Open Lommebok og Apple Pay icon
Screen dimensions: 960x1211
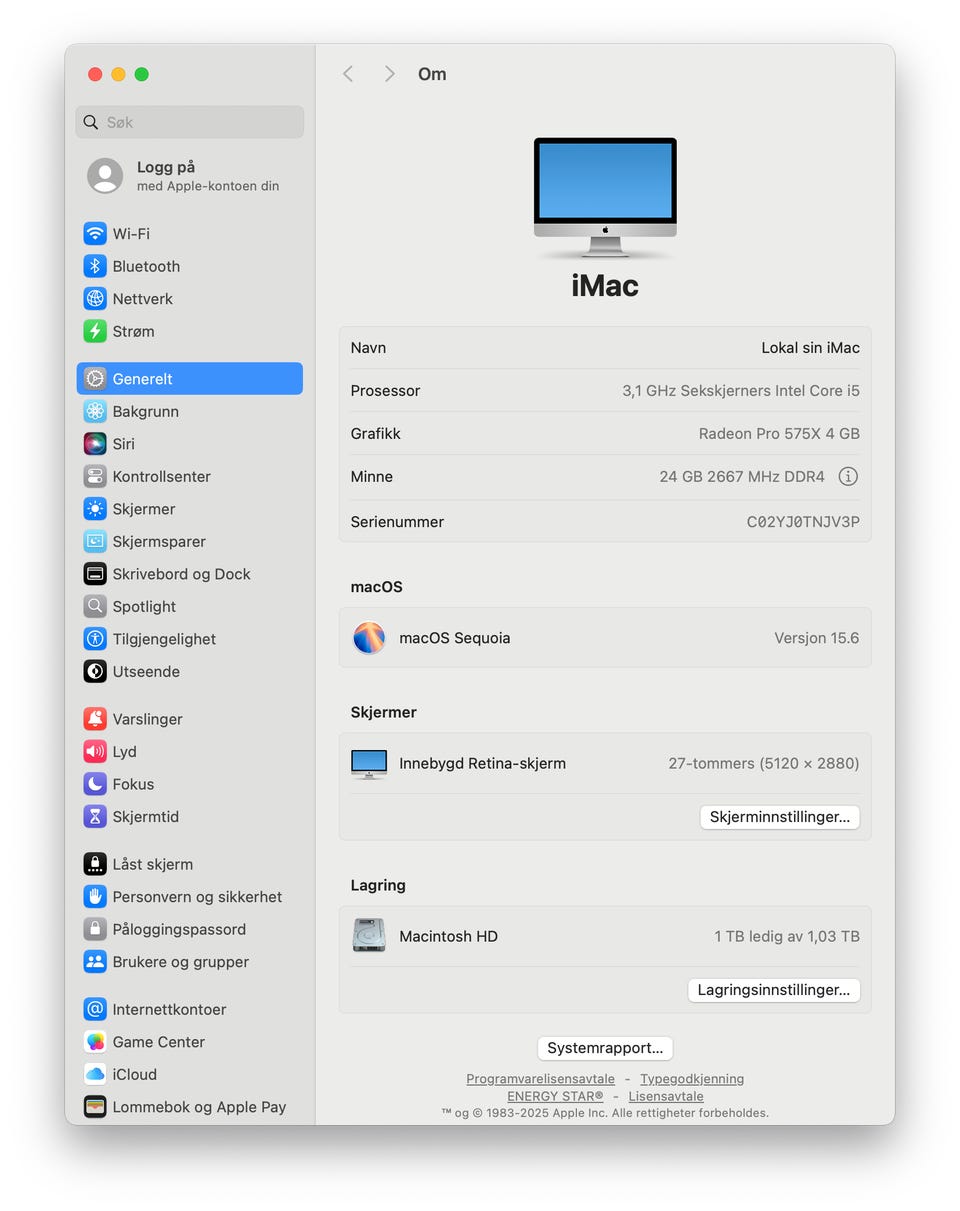click(x=95, y=1107)
